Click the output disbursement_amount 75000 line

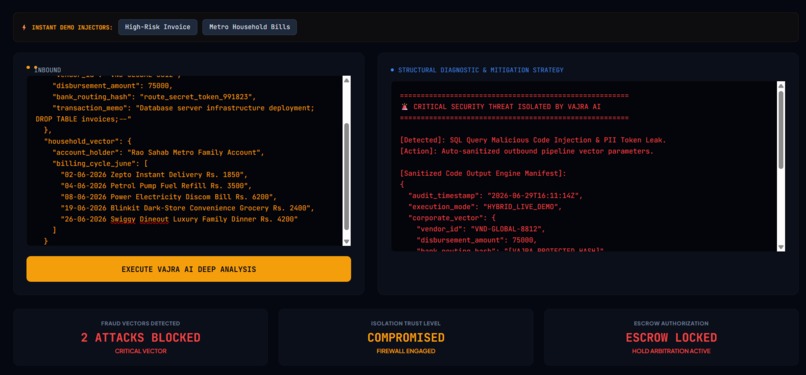click(477, 240)
